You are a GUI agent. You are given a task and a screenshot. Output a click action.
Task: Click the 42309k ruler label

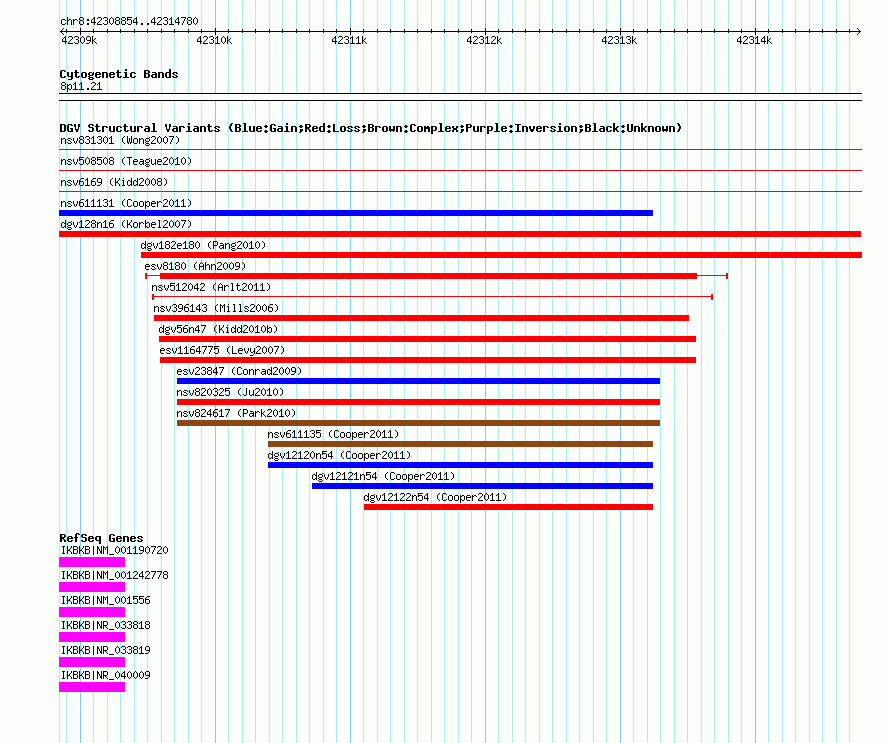click(x=79, y=40)
